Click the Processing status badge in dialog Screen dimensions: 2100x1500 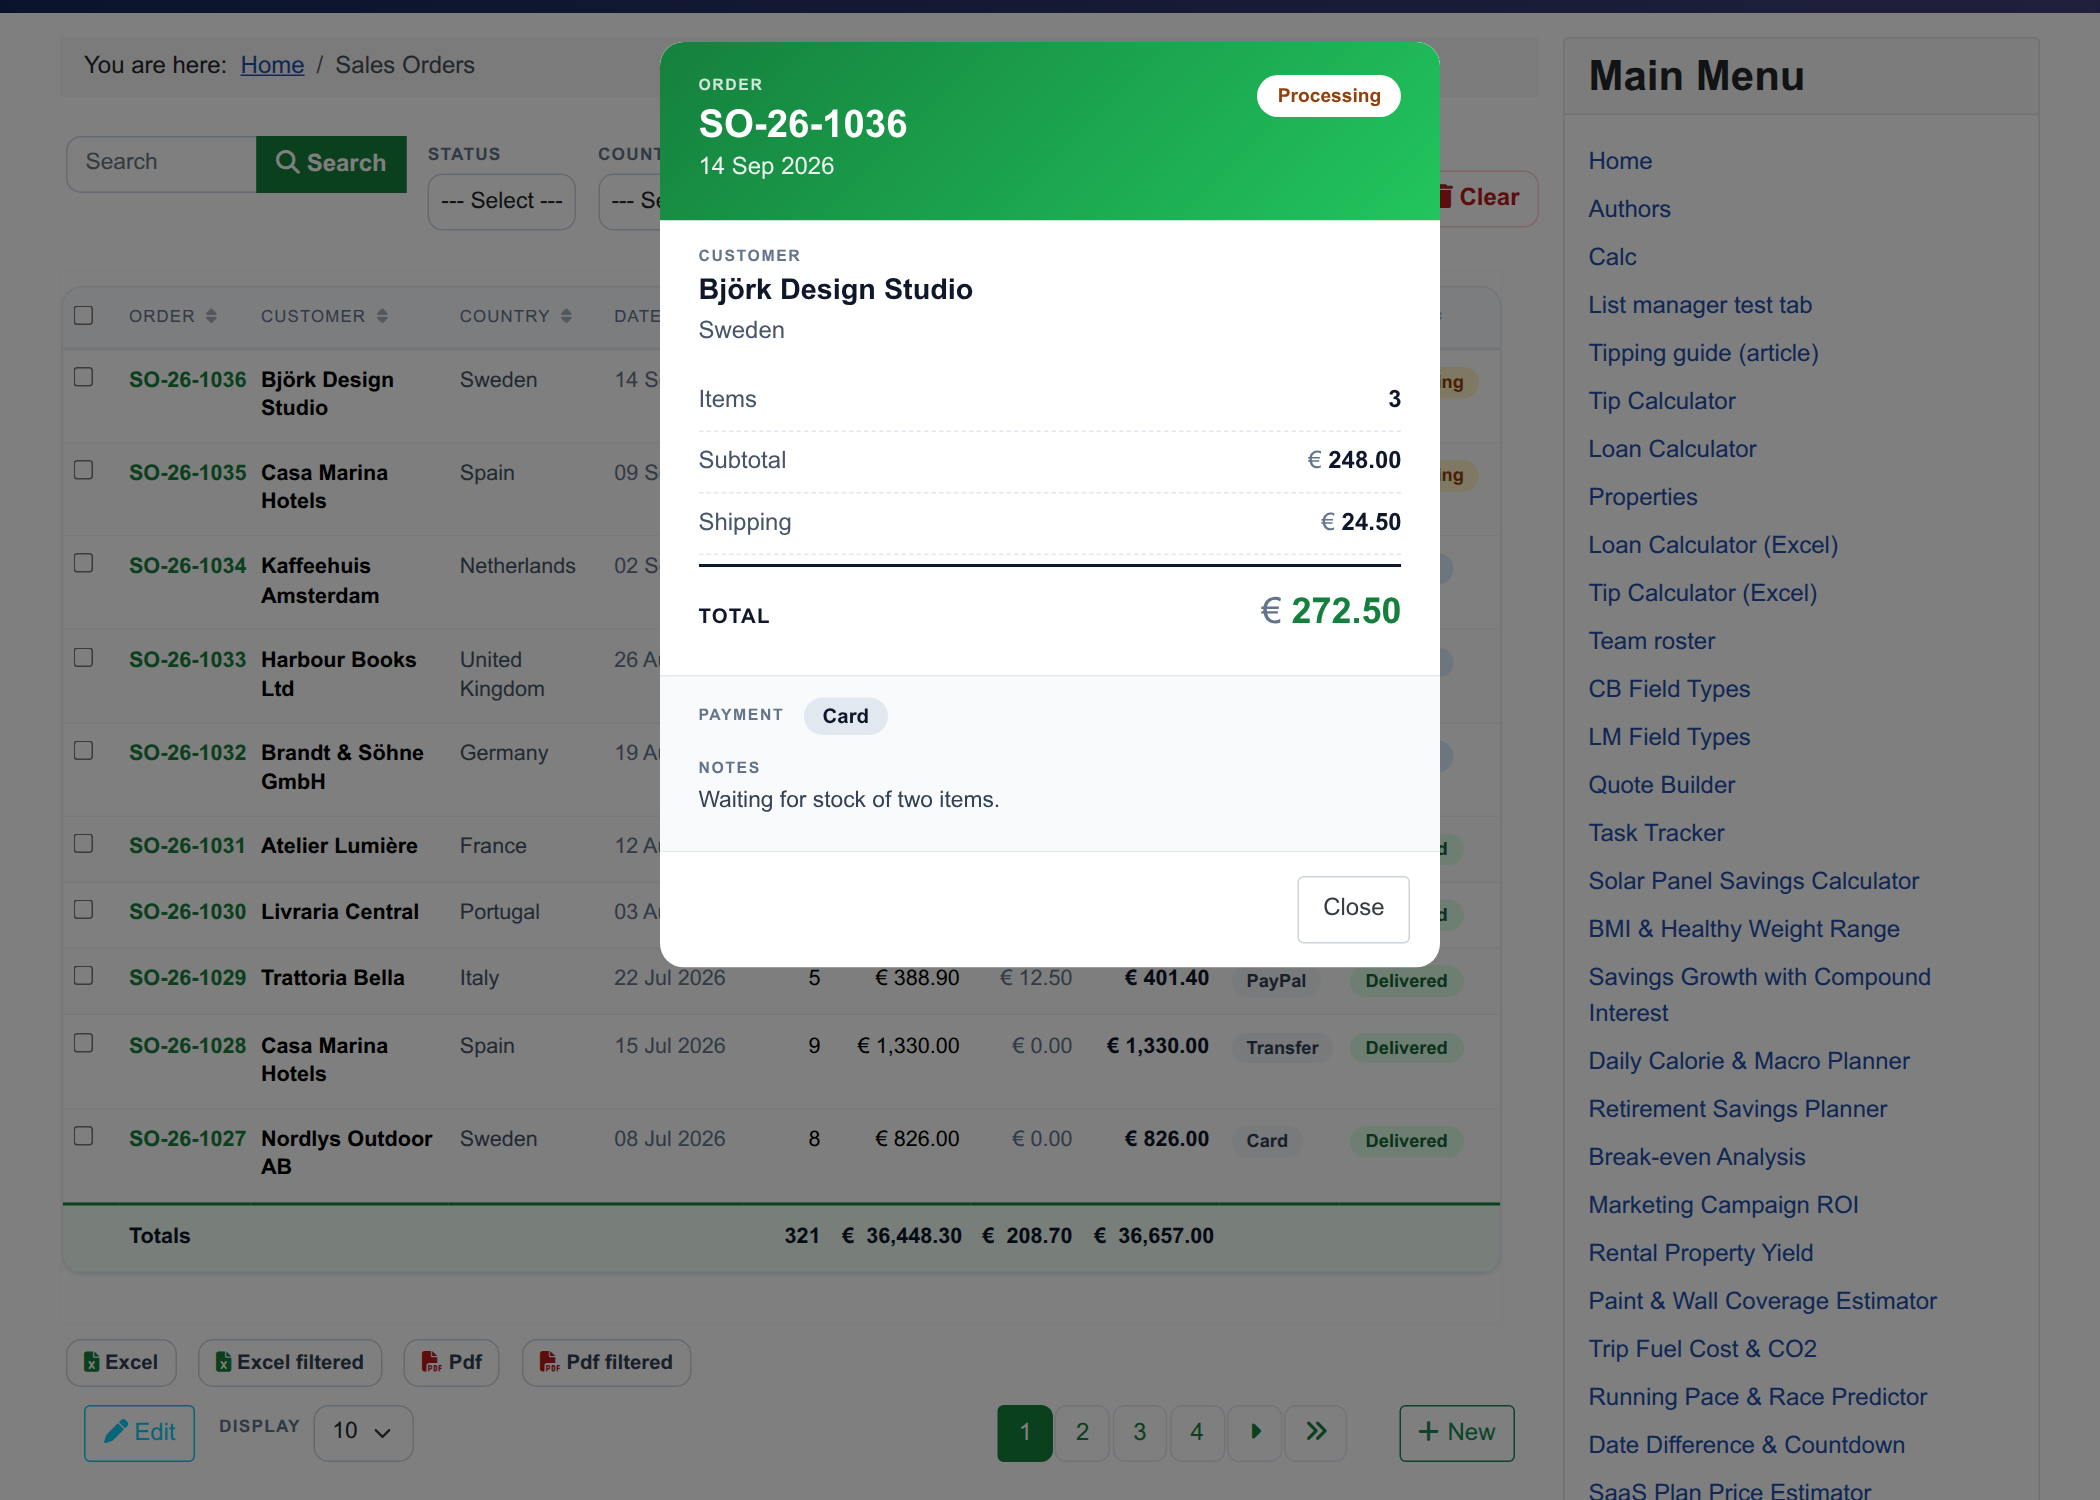point(1328,96)
